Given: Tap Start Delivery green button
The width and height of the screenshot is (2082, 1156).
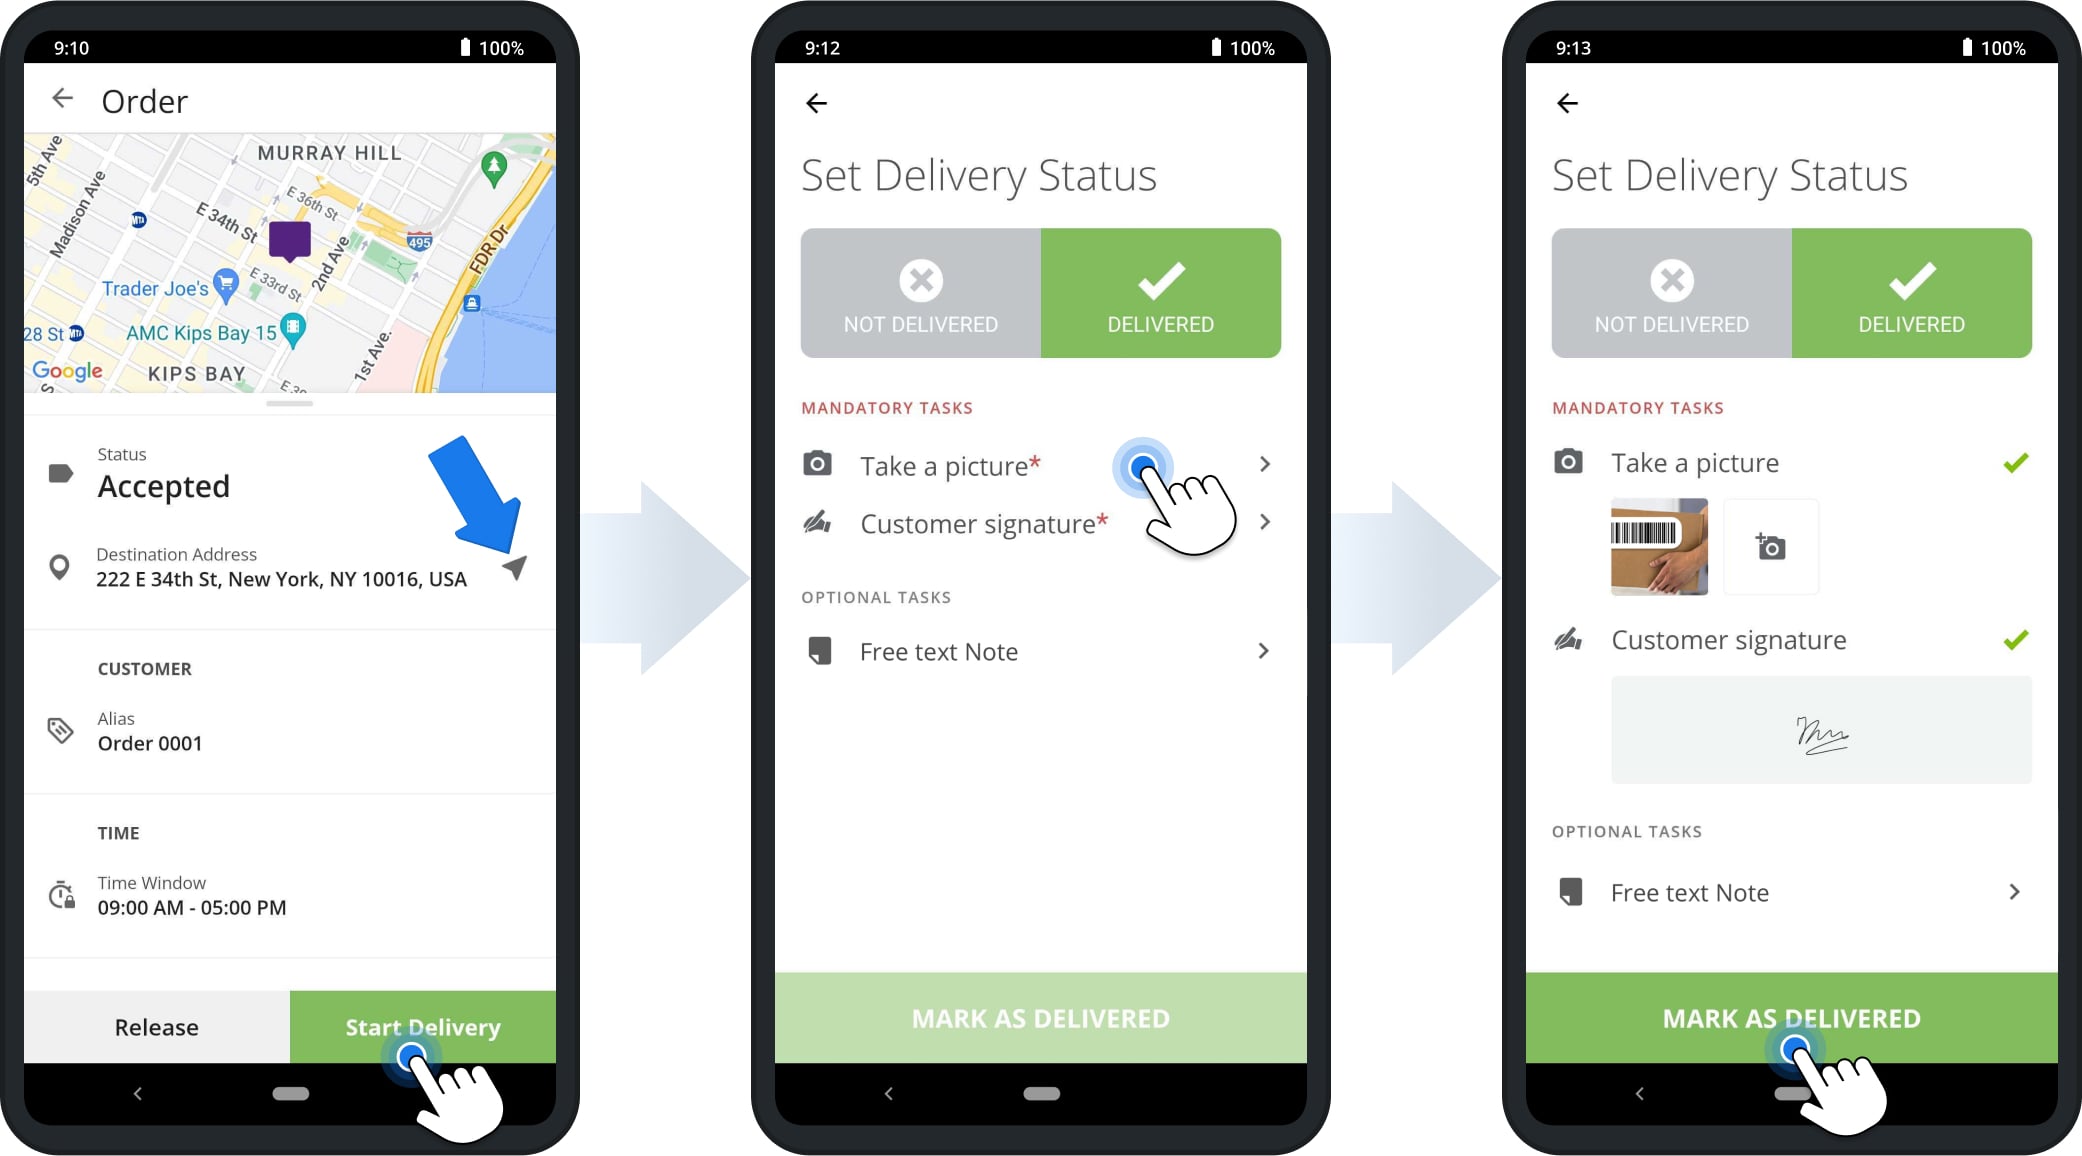Looking at the screenshot, I should 424,1025.
